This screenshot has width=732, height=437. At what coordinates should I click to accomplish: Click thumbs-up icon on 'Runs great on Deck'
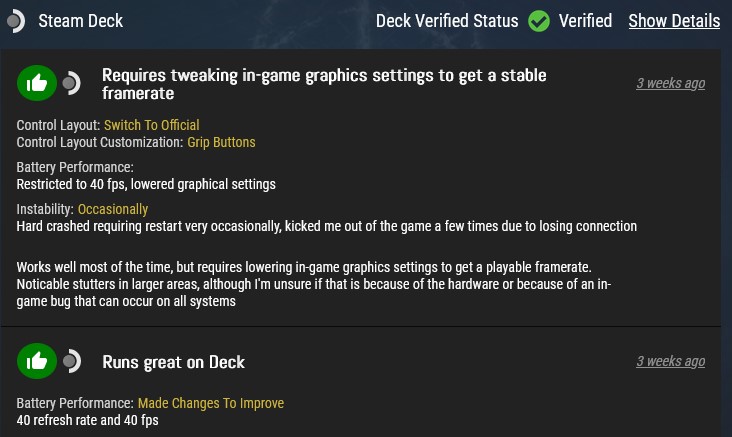[x=37, y=361]
